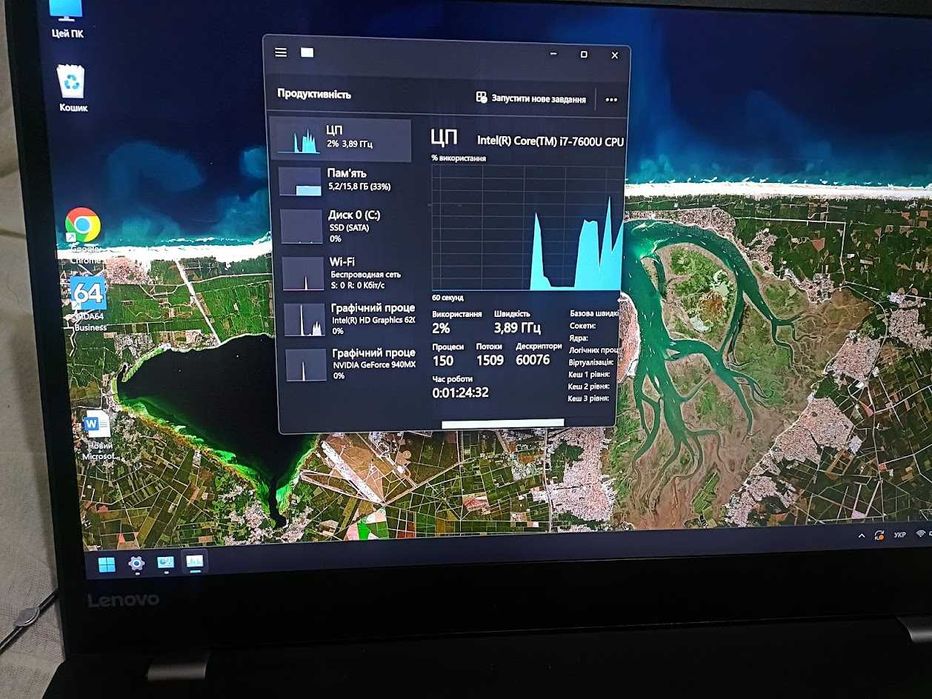Click the УКР language indicator
The width and height of the screenshot is (932, 699).
click(x=900, y=535)
